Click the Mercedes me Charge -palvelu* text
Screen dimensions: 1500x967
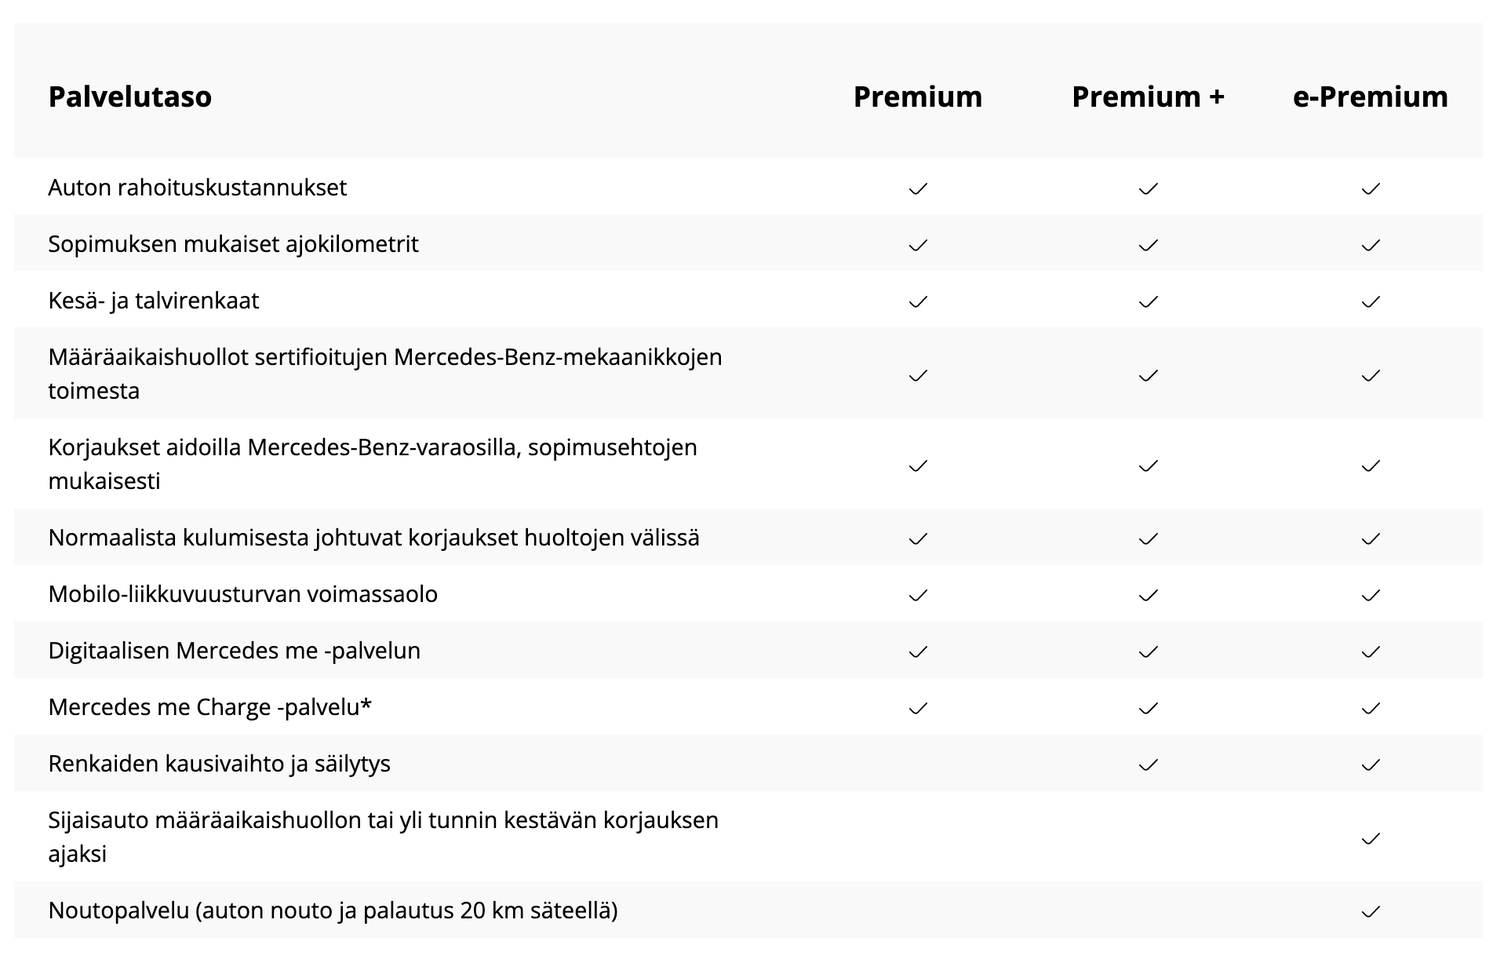210,707
